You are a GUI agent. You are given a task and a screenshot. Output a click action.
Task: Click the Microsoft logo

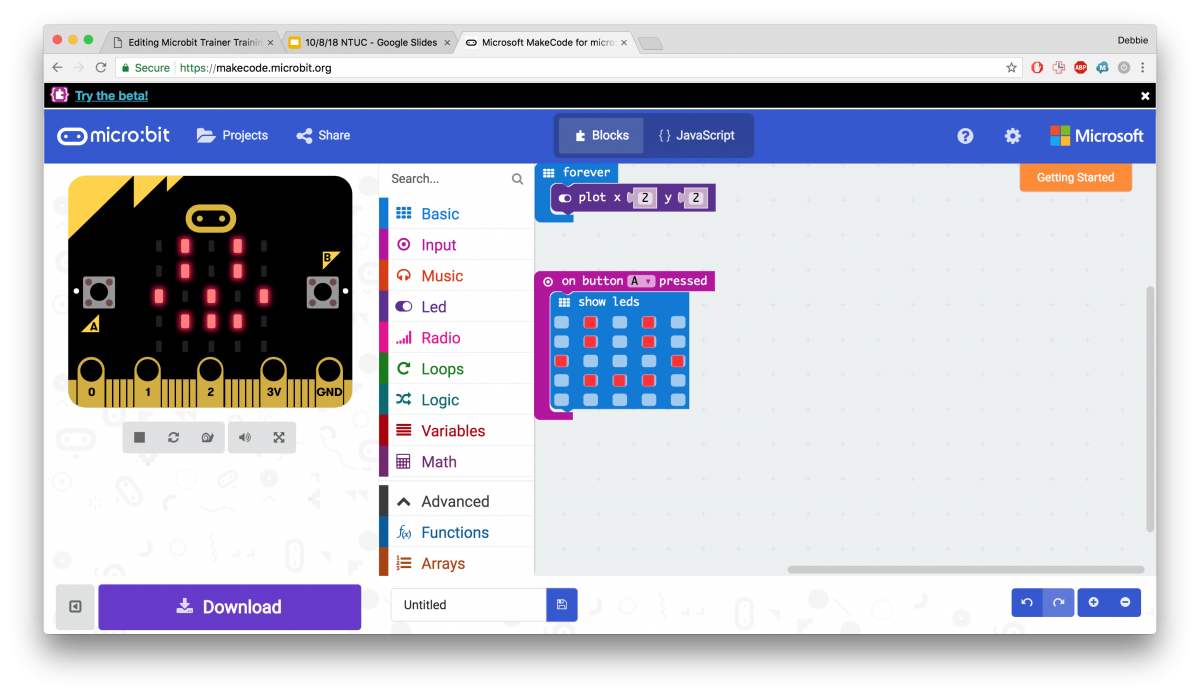1097,136
